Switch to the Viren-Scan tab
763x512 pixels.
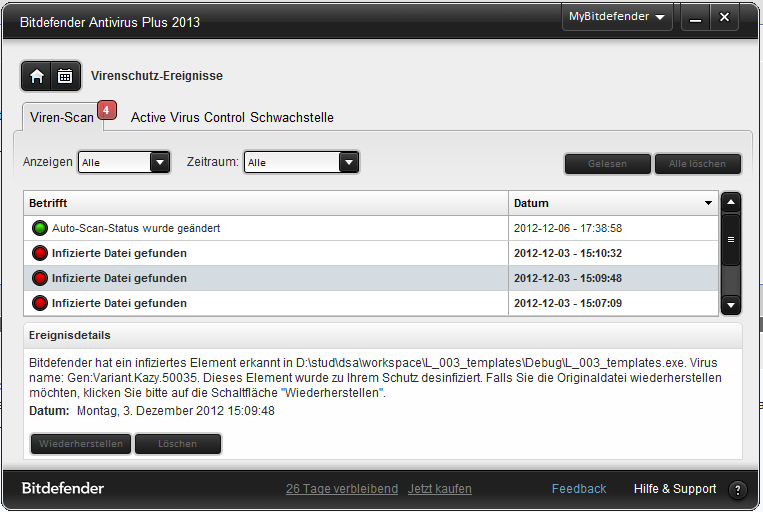62,117
